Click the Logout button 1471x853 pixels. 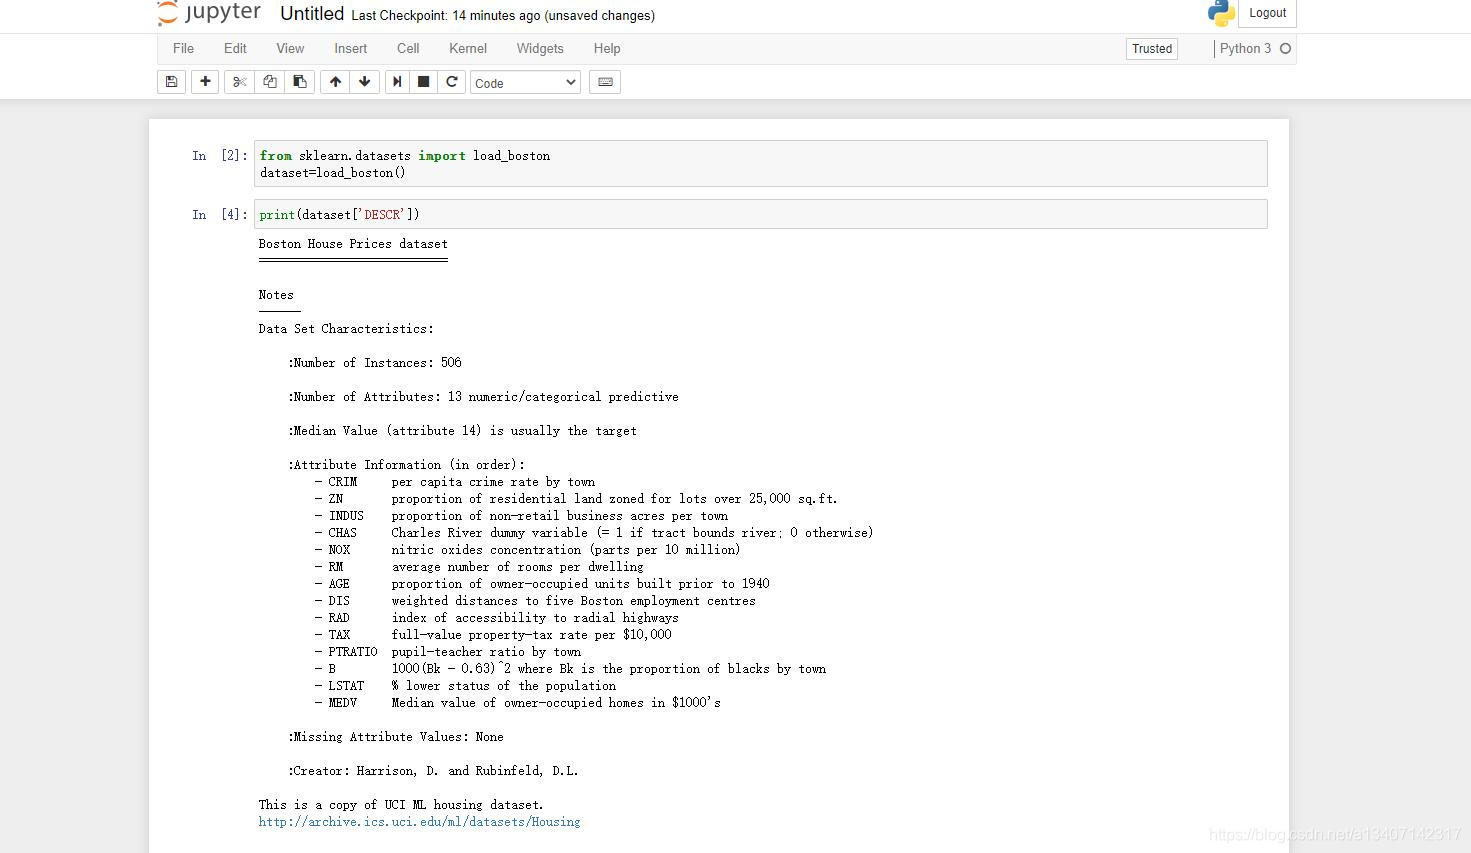1267,13
